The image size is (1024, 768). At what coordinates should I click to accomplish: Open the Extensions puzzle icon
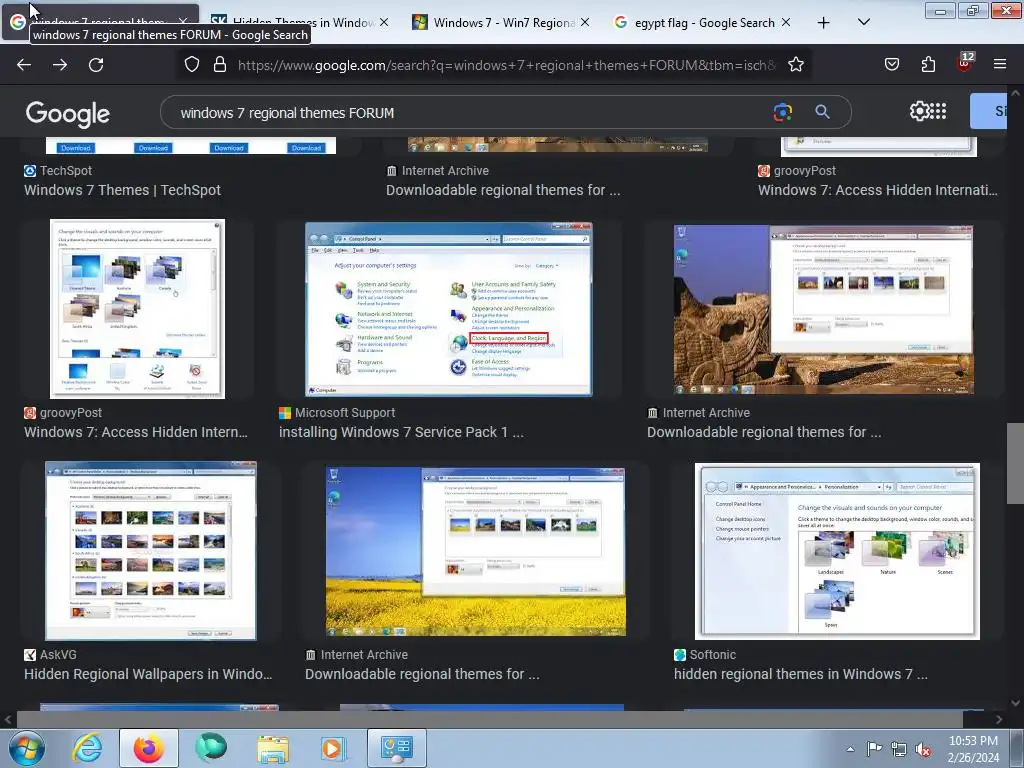tap(928, 64)
